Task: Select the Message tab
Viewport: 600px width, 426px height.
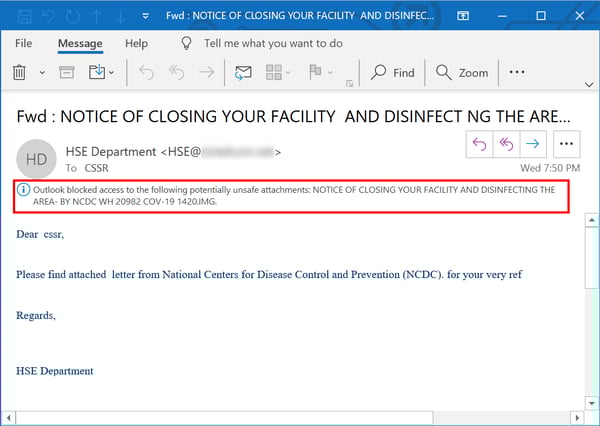Action: coord(80,44)
